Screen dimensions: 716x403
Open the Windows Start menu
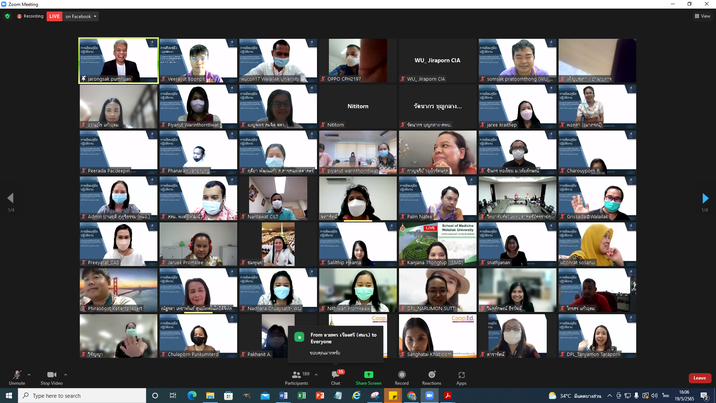click(x=8, y=396)
